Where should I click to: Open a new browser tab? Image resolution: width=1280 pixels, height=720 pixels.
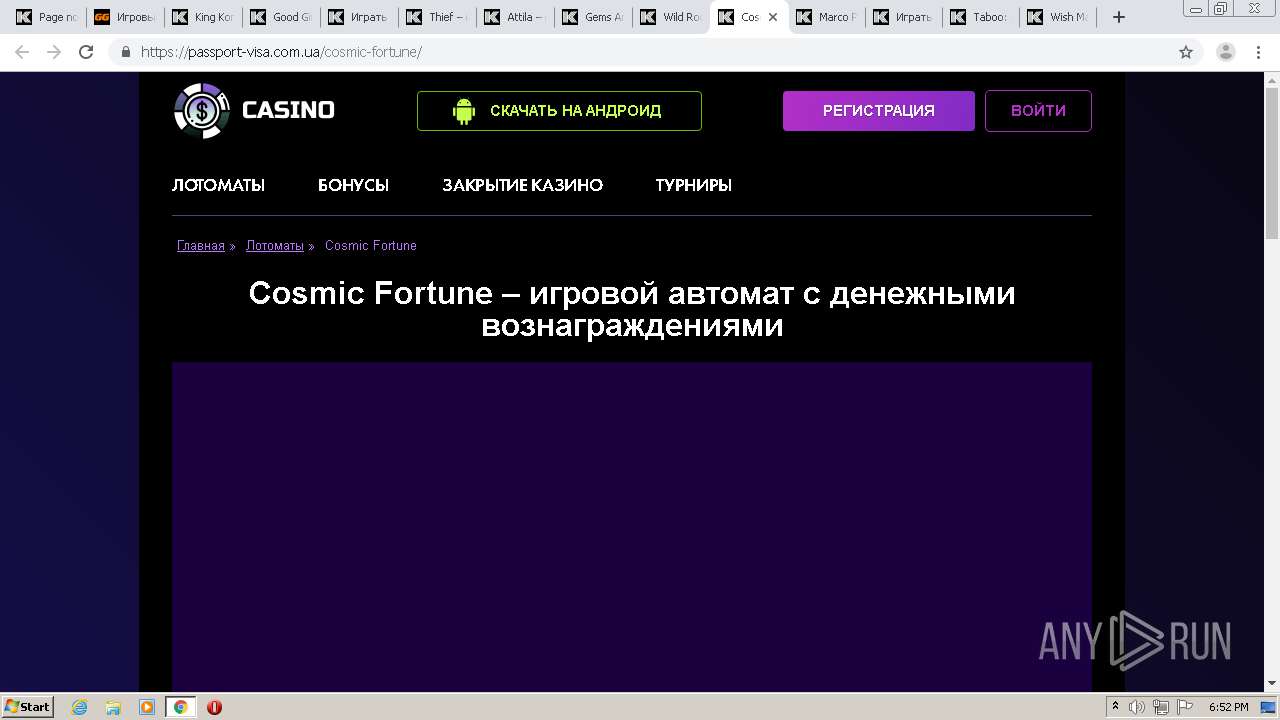coord(1119,17)
